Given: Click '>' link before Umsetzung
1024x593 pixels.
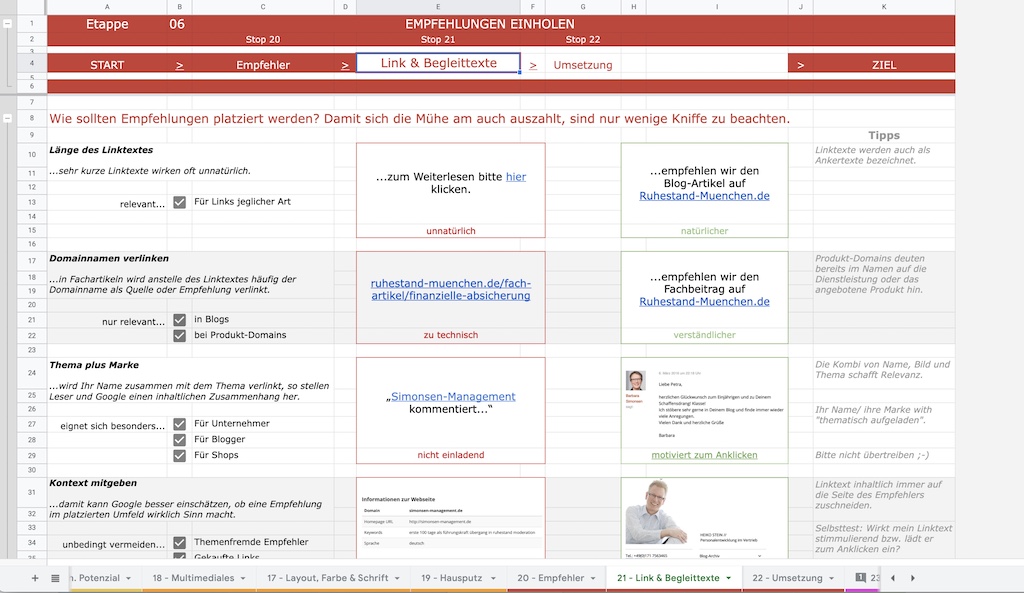Looking at the screenshot, I should point(533,65).
